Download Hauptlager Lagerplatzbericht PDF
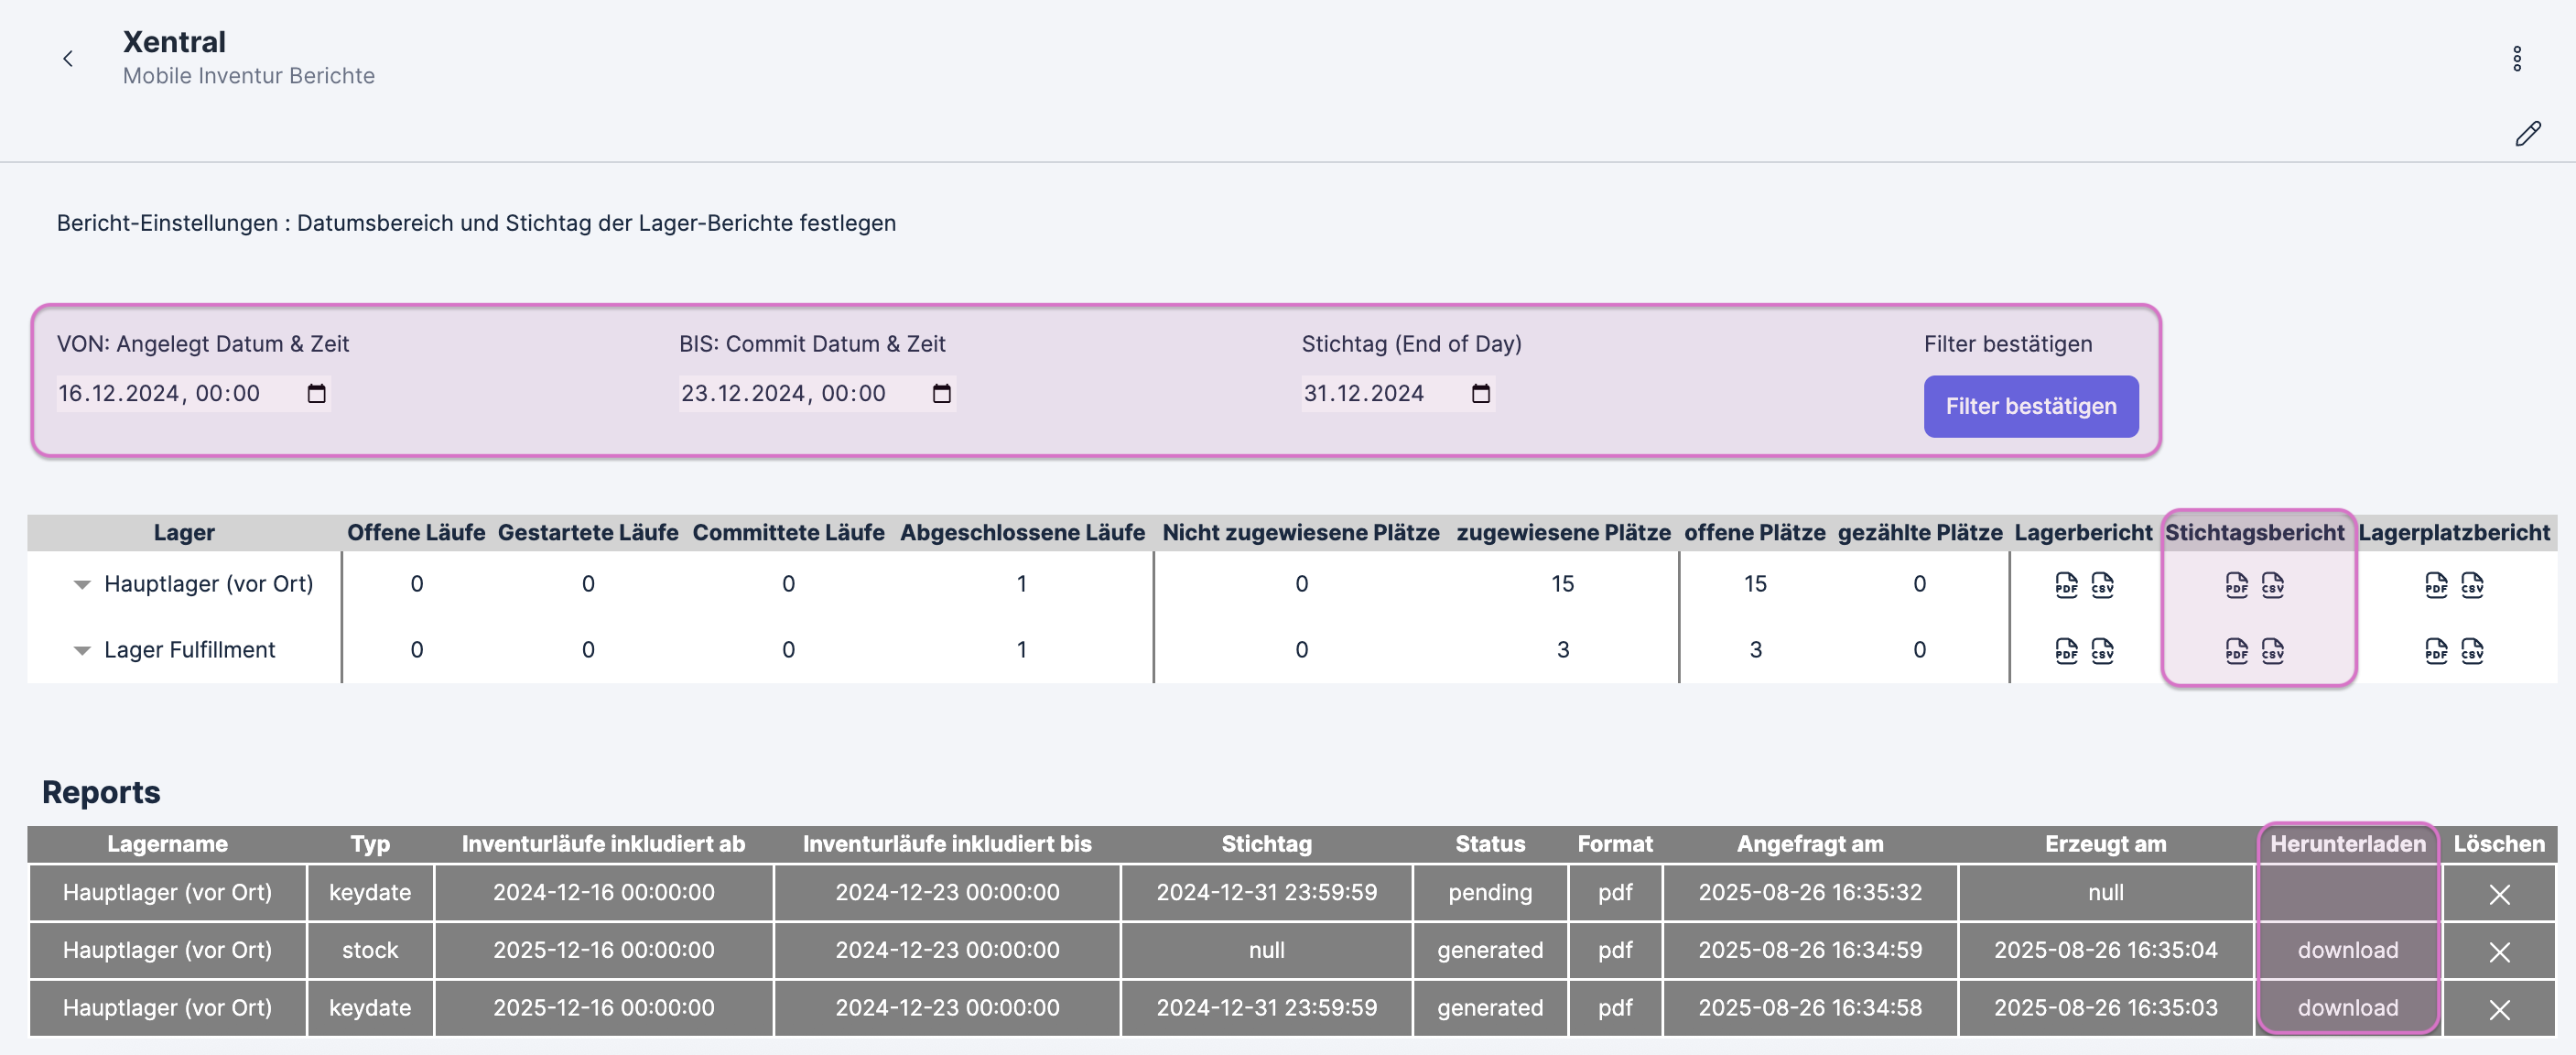This screenshot has width=2576, height=1055. point(2436,585)
